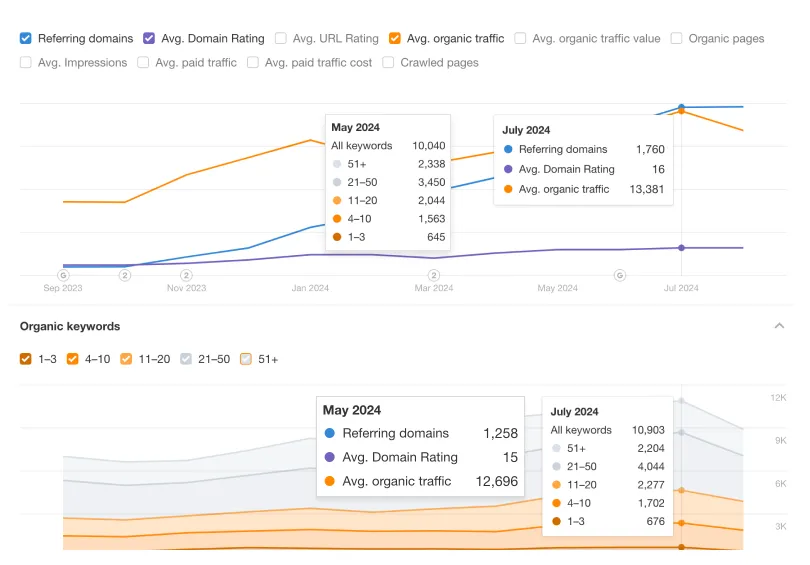
Task: Click the 'May 2024' axis label
Action: click(x=557, y=288)
